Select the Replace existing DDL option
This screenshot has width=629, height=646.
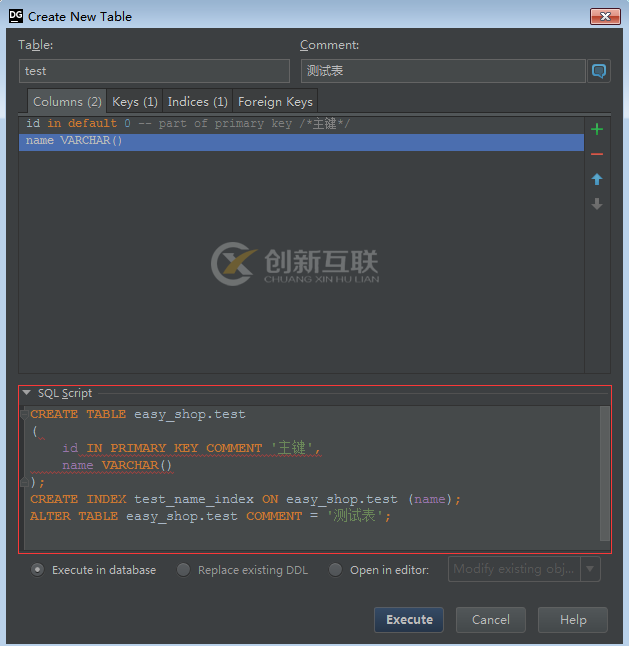[183, 570]
